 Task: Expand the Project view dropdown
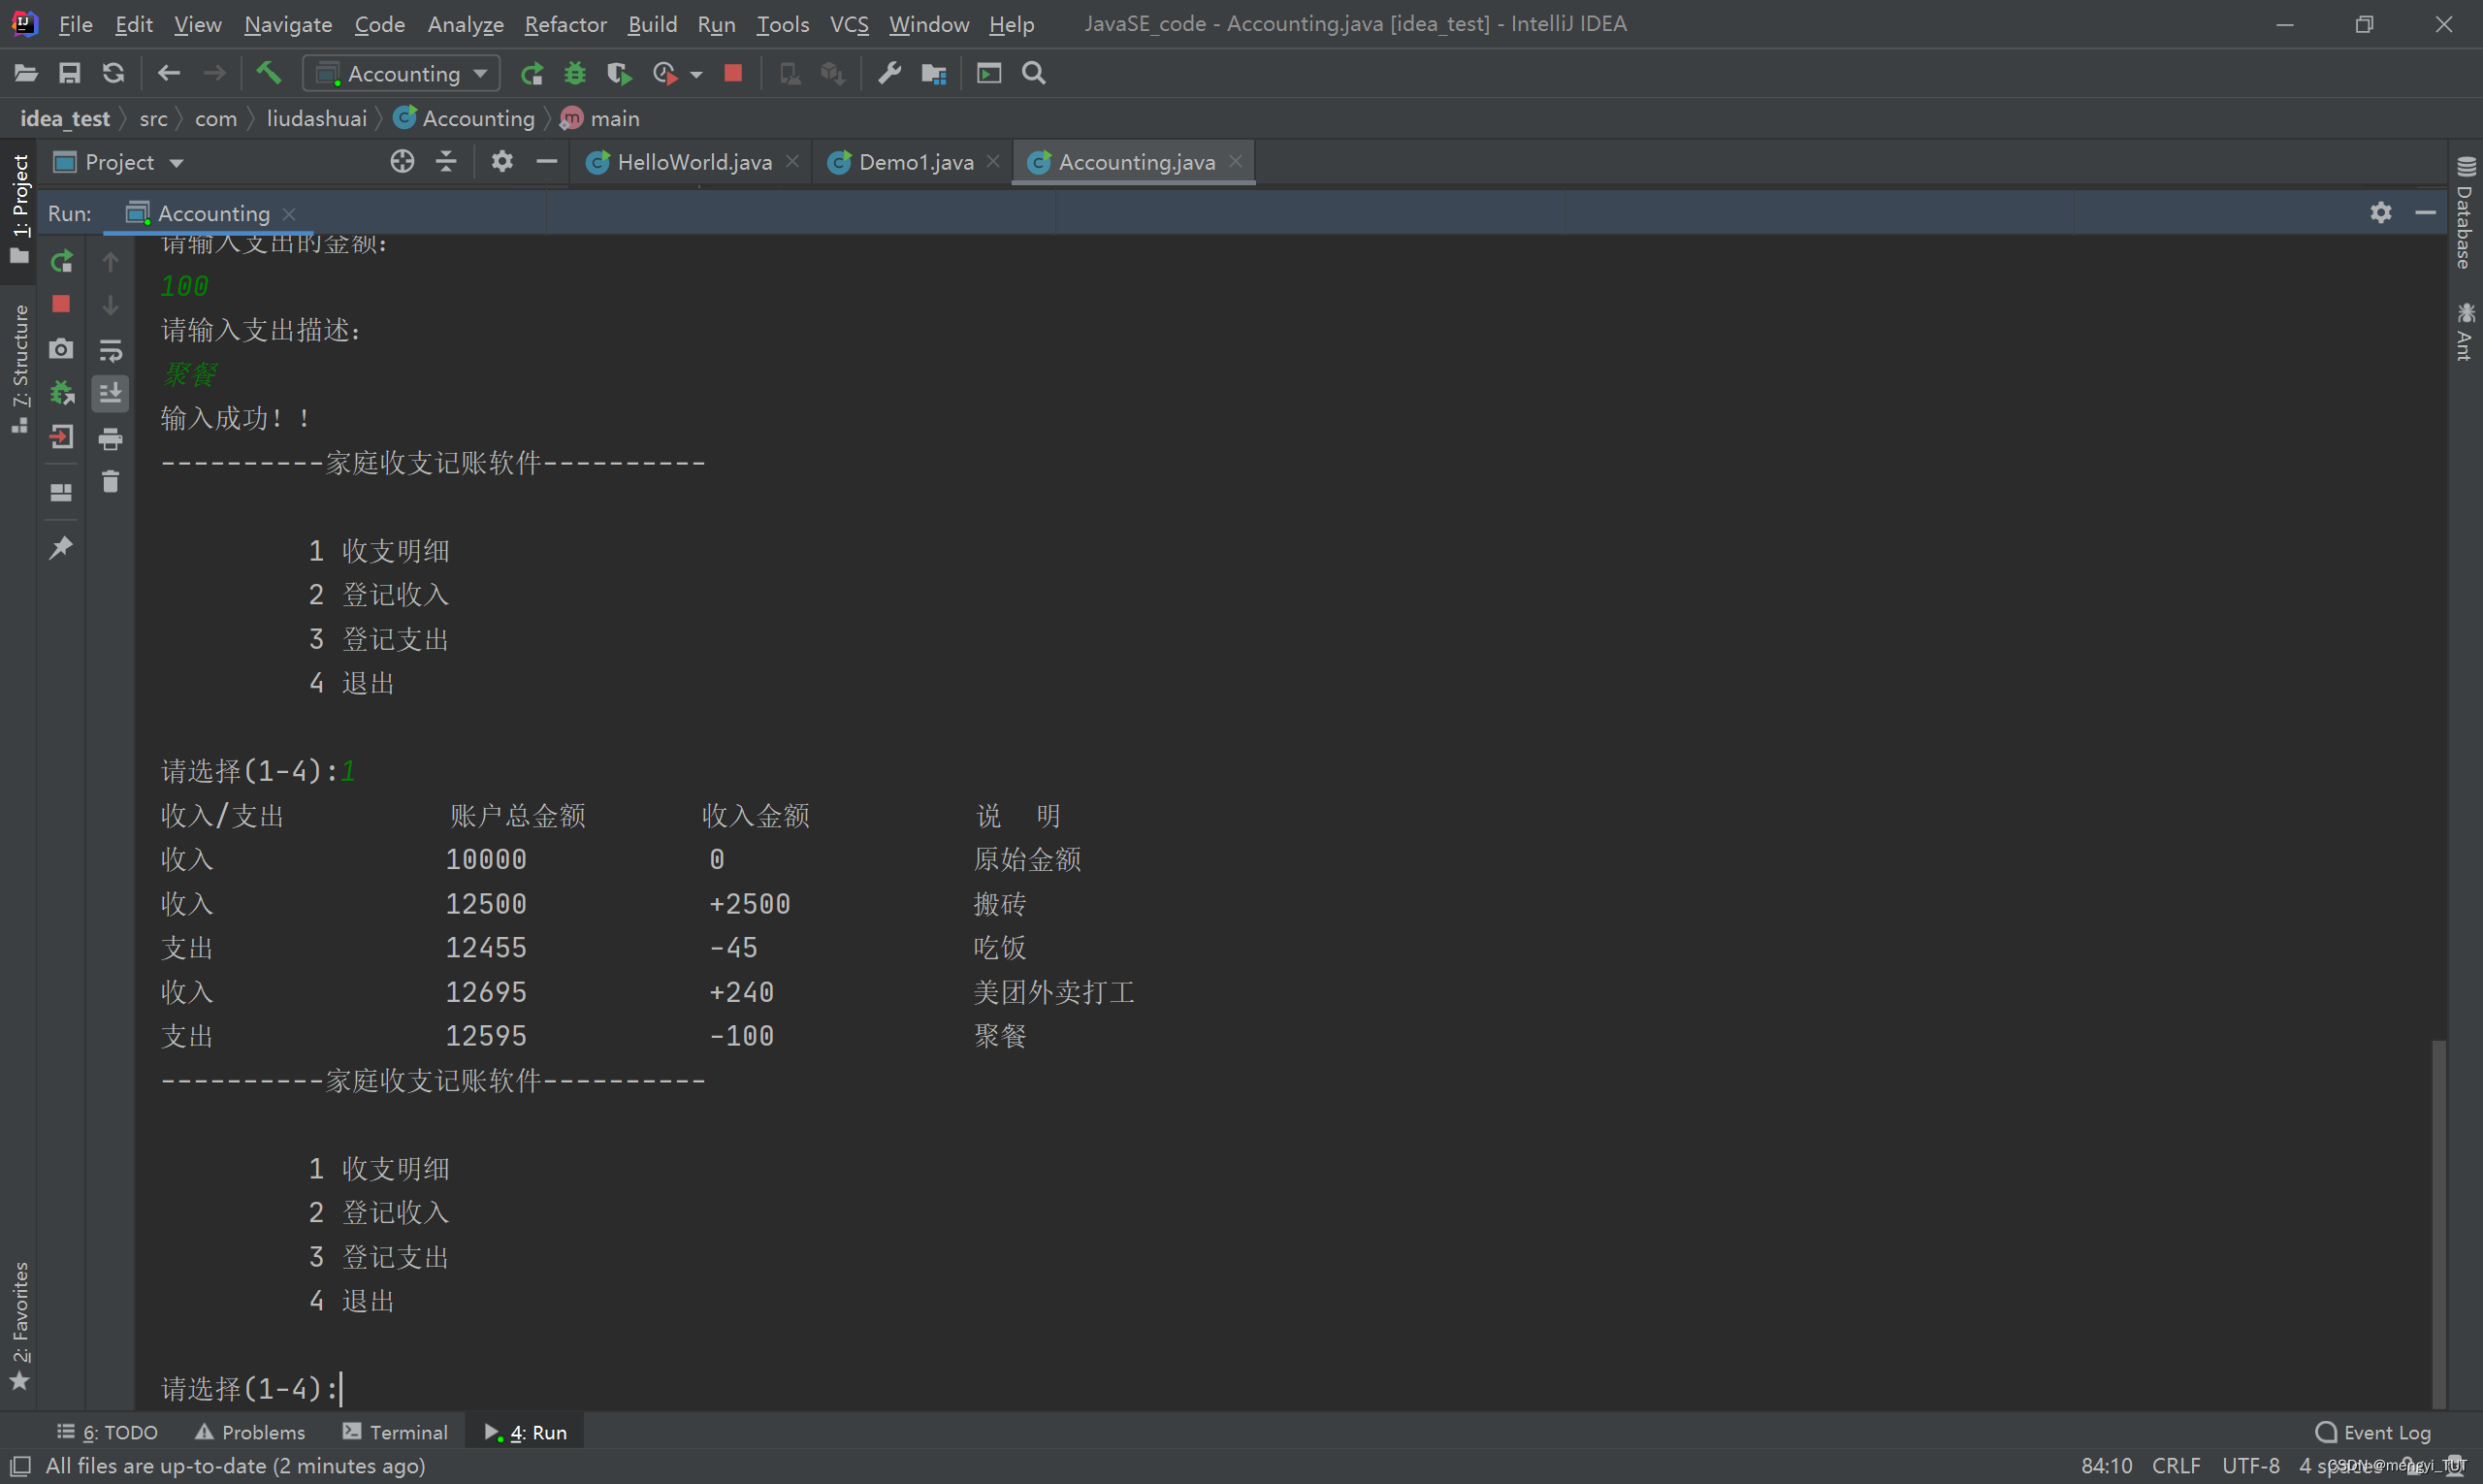(176, 163)
